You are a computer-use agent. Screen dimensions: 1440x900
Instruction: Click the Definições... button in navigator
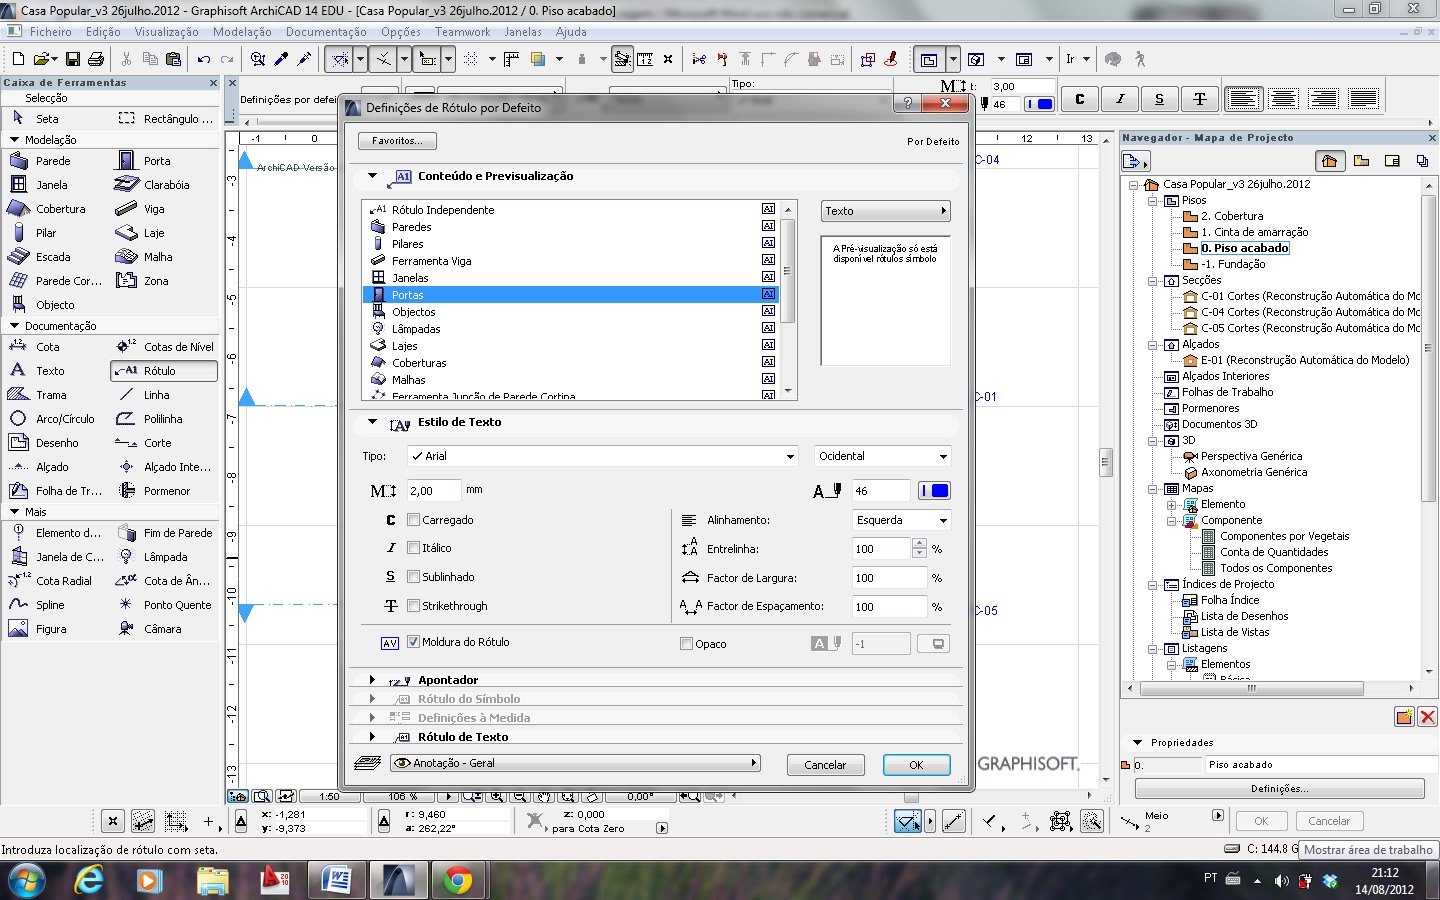point(1279,789)
